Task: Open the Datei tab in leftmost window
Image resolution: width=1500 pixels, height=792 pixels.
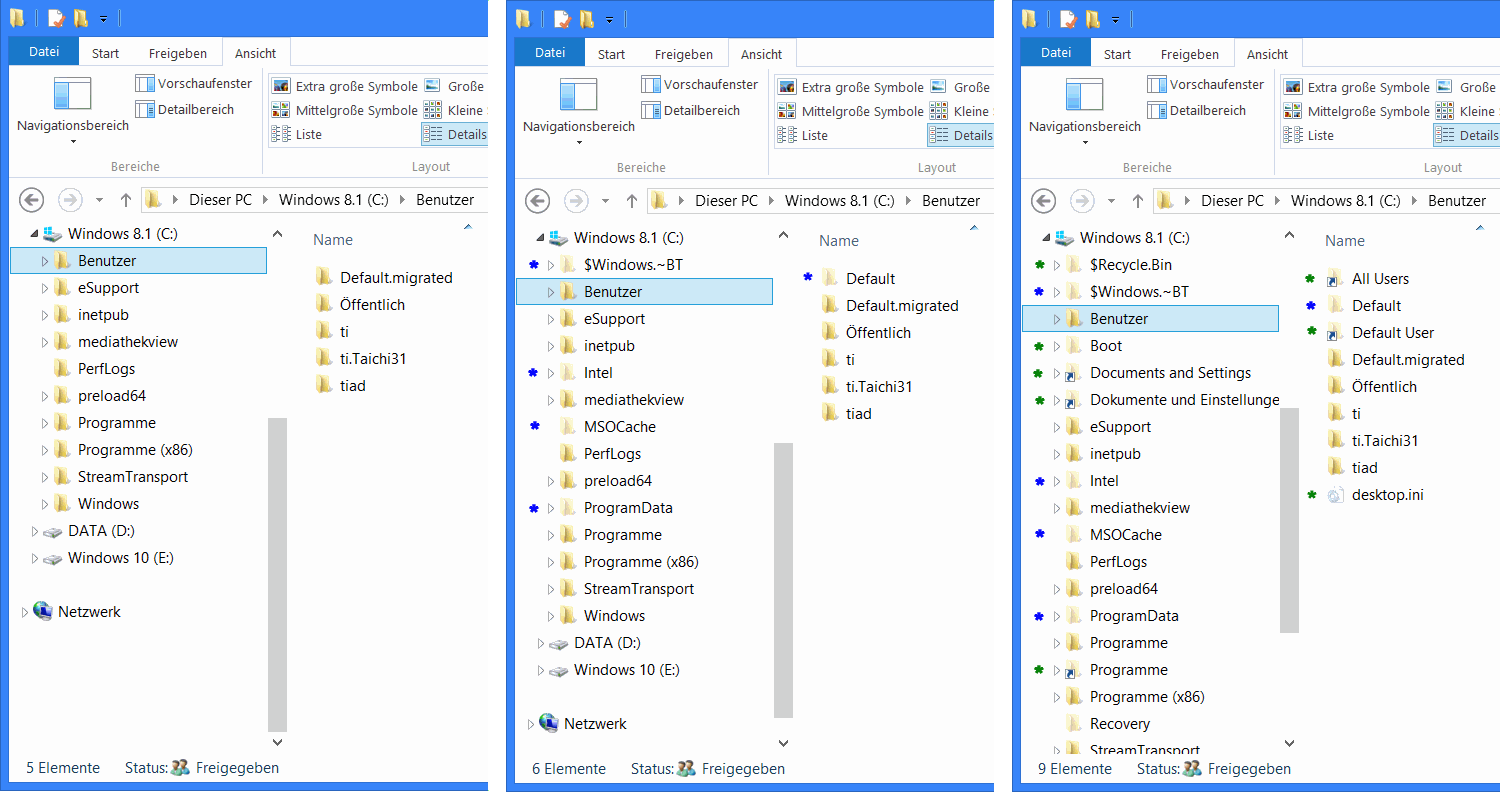Action: pos(43,52)
